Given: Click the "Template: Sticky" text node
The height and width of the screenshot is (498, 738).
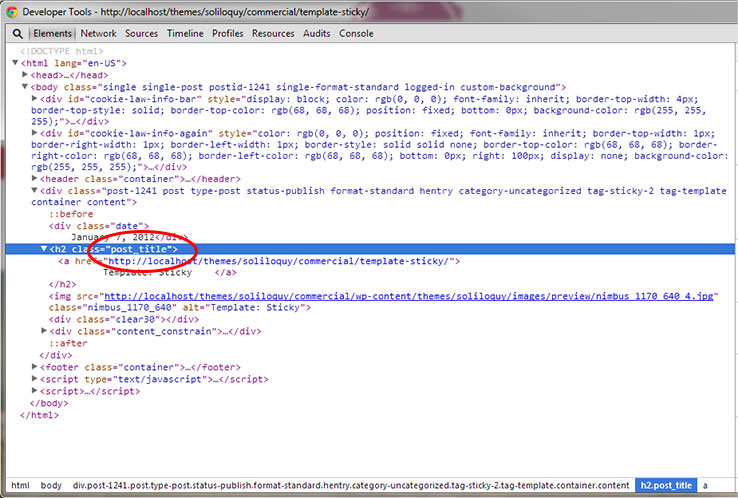Looking at the screenshot, I should pos(147,273).
